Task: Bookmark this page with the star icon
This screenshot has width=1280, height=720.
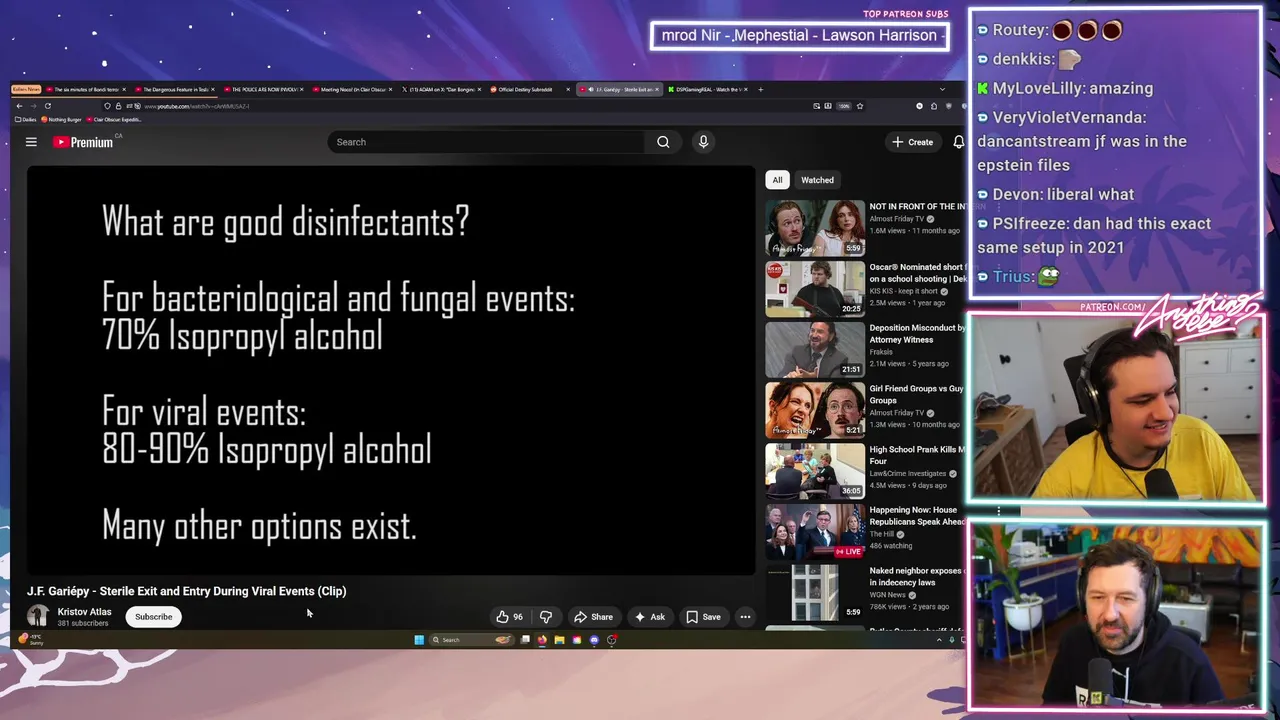Action: click(x=860, y=106)
